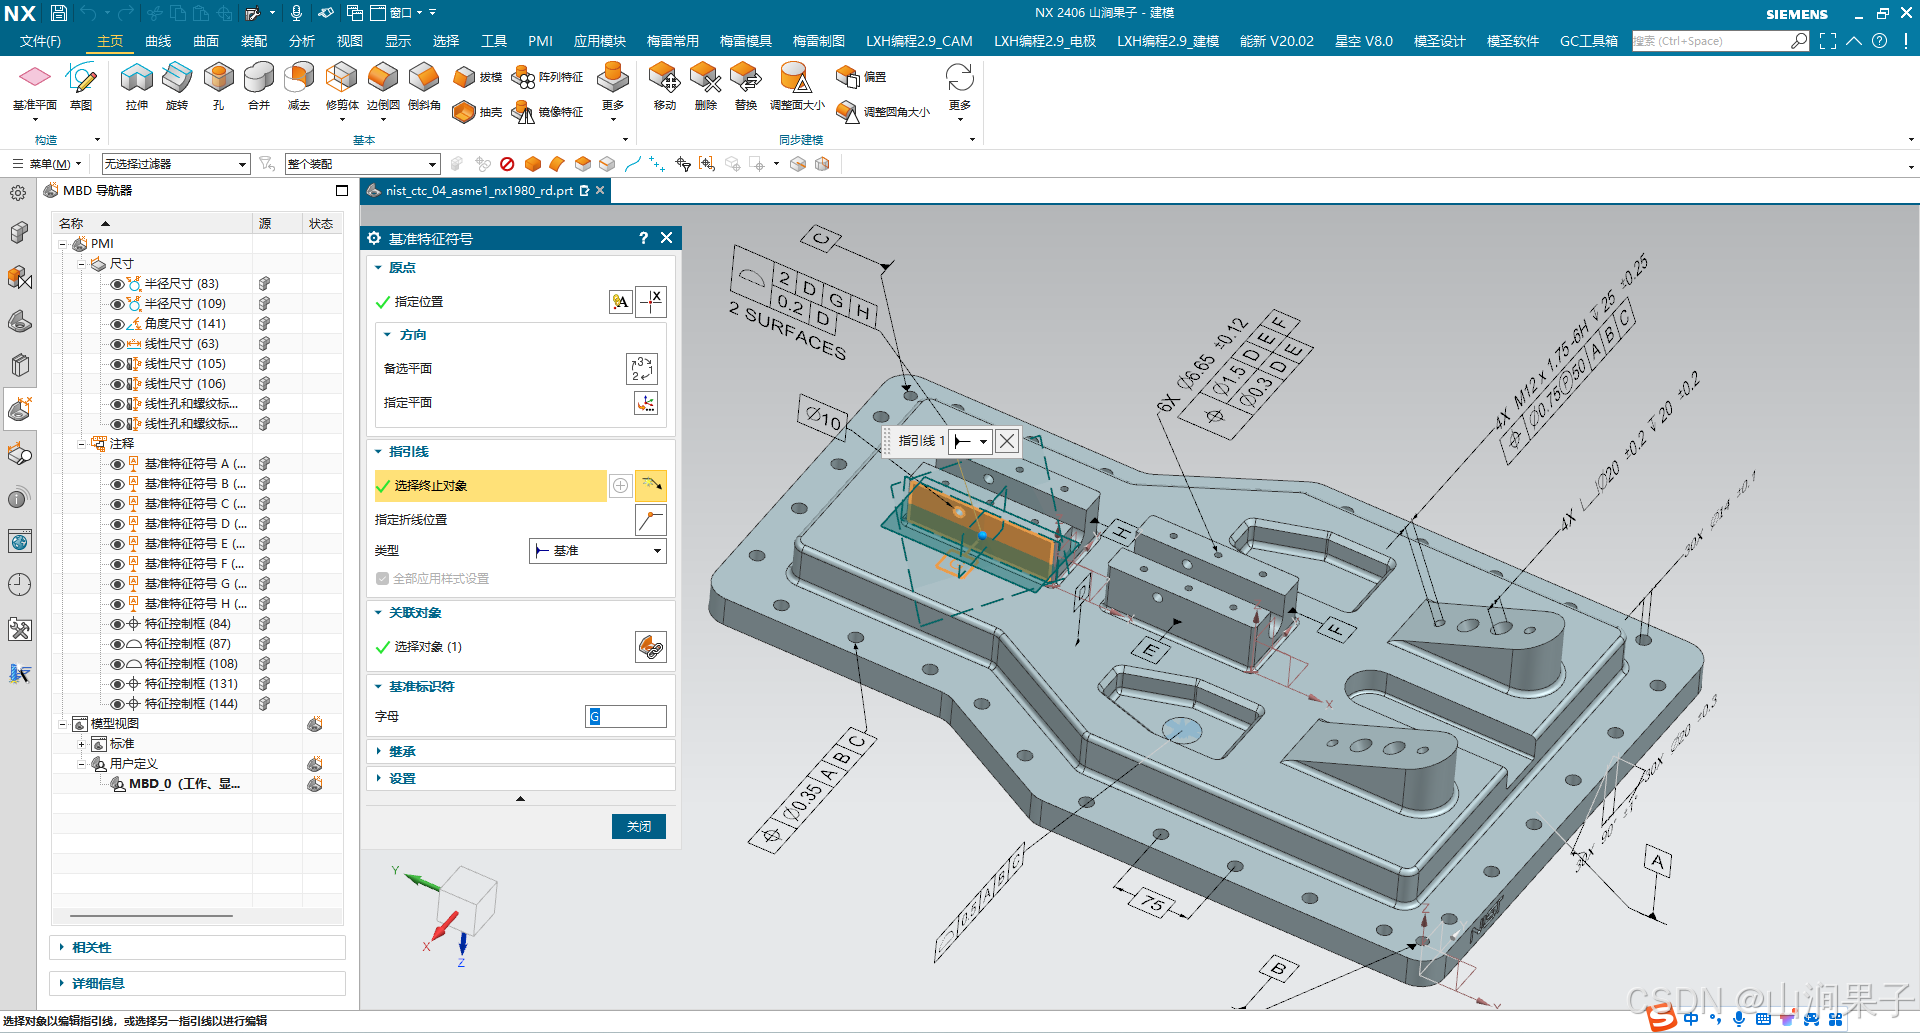Click the 删除 delete face tool
The height and width of the screenshot is (1033, 1920).
[706, 86]
